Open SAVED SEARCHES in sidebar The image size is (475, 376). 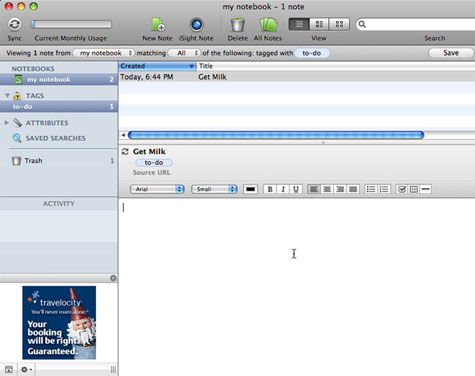(x=55, y=138)
